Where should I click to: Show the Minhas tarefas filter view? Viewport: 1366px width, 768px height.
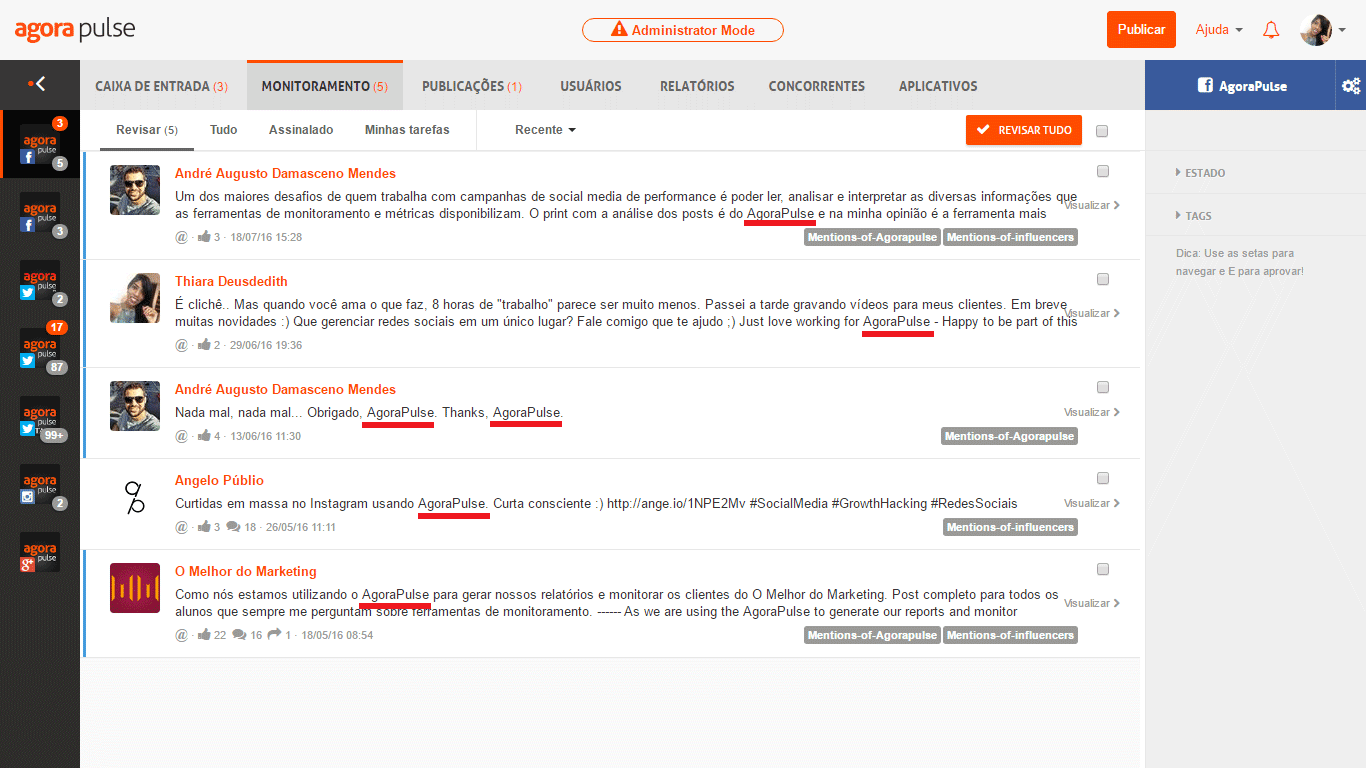click(407, 130)
